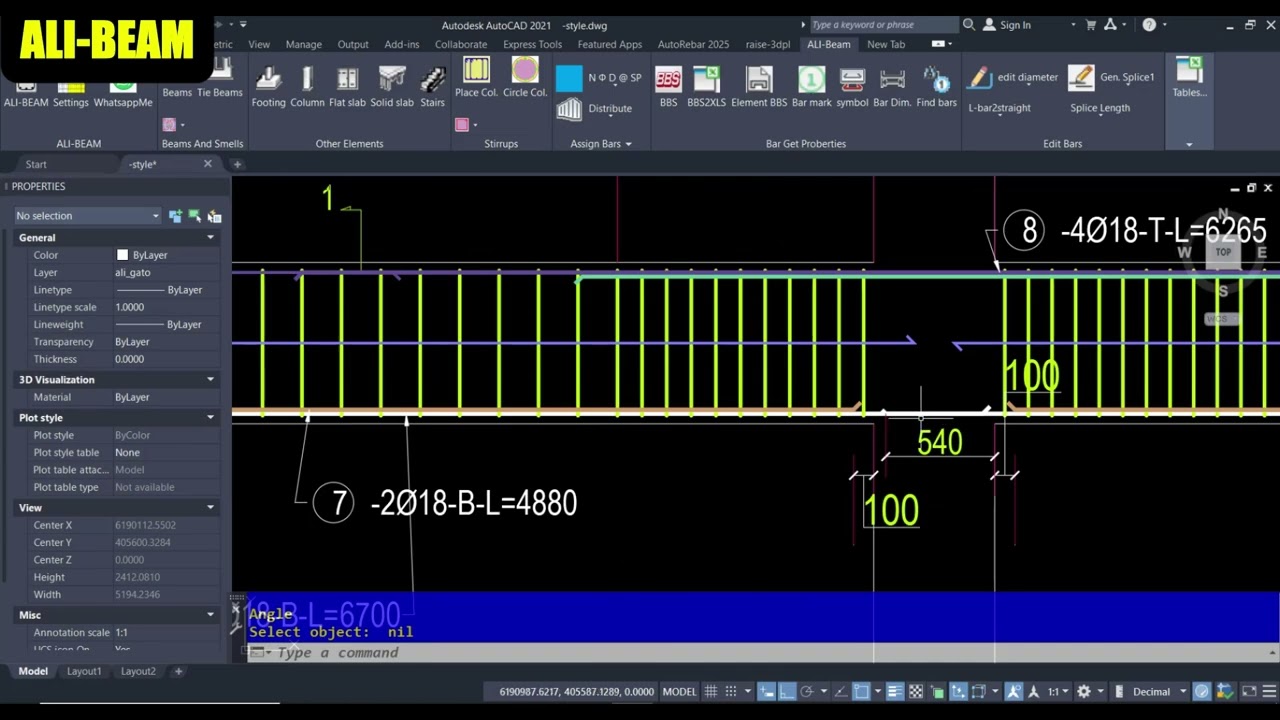Screen dimensions: 1280x720
Task: Open Element BBS
Action: (x=759, y=85)
